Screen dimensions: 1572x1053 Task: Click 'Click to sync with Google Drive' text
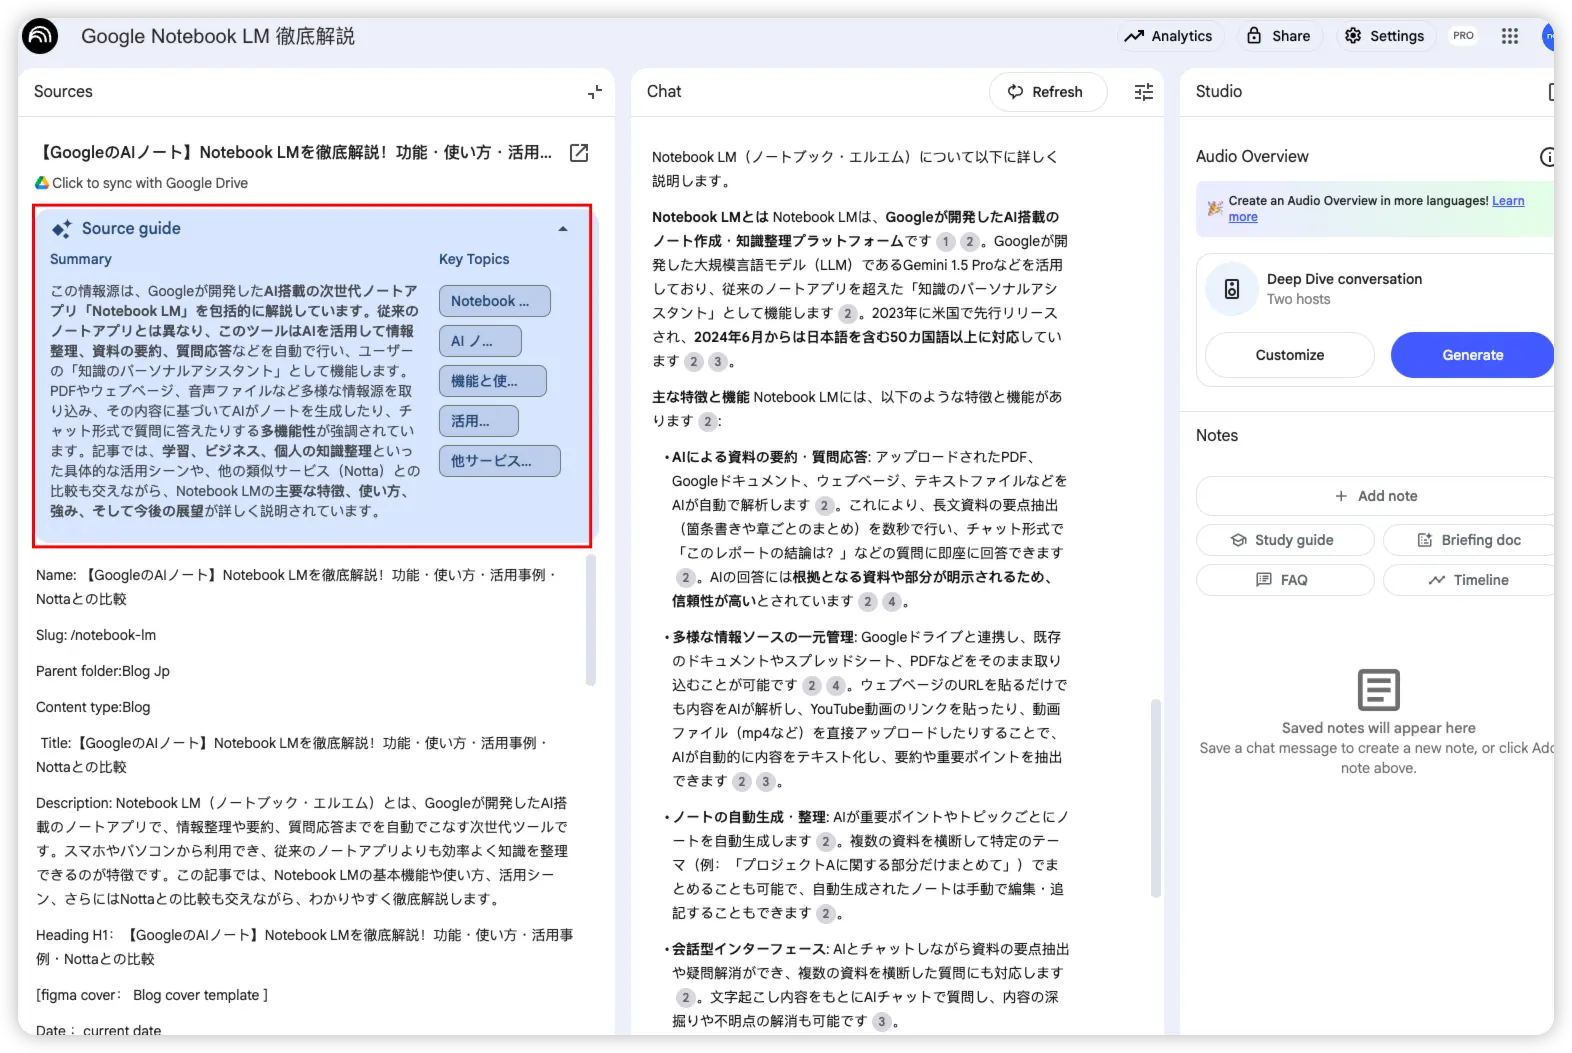[150, 183]
